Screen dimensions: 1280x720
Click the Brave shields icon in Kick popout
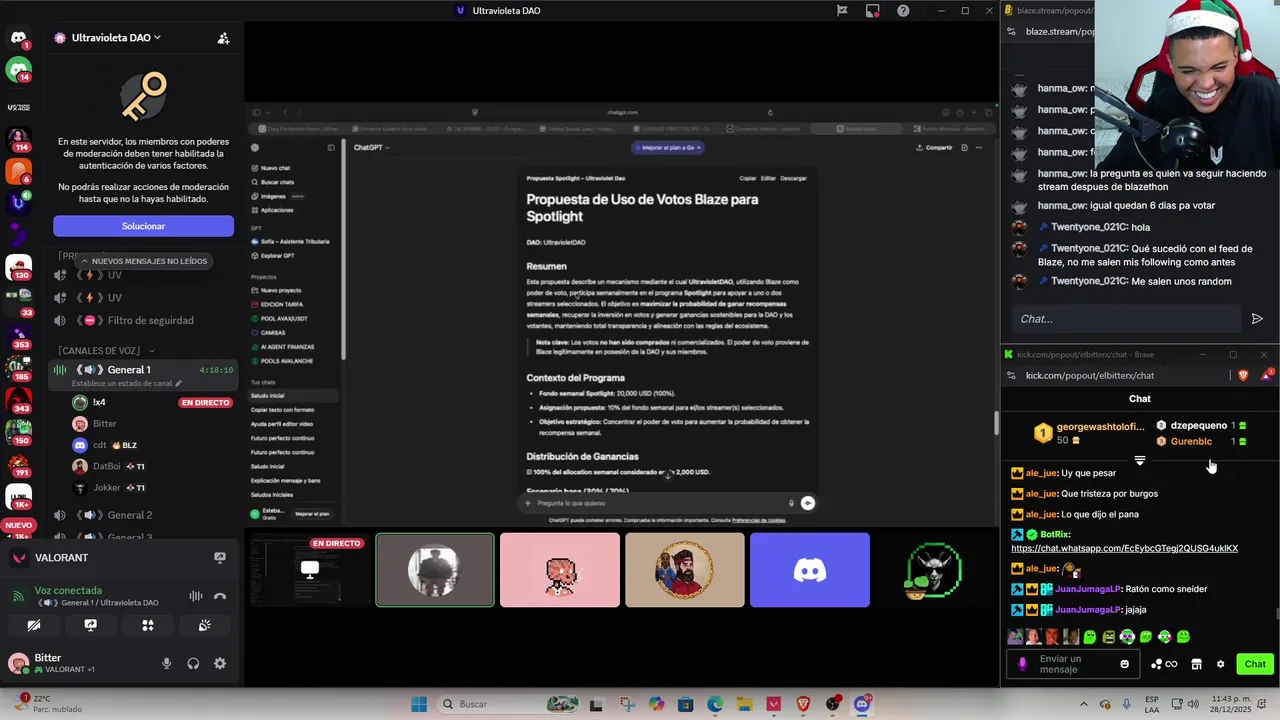1243,375
